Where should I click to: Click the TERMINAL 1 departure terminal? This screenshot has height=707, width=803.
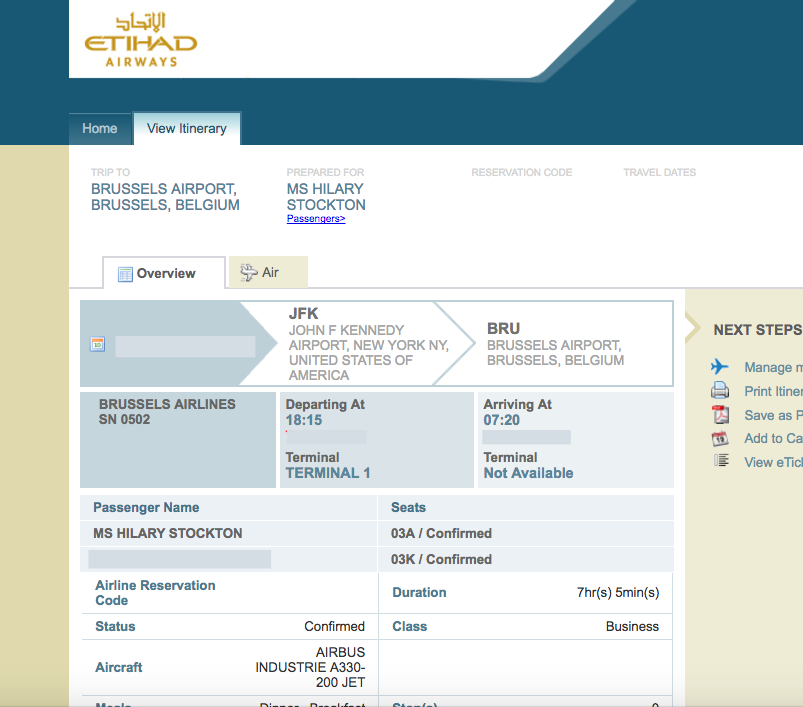[328, 473]
